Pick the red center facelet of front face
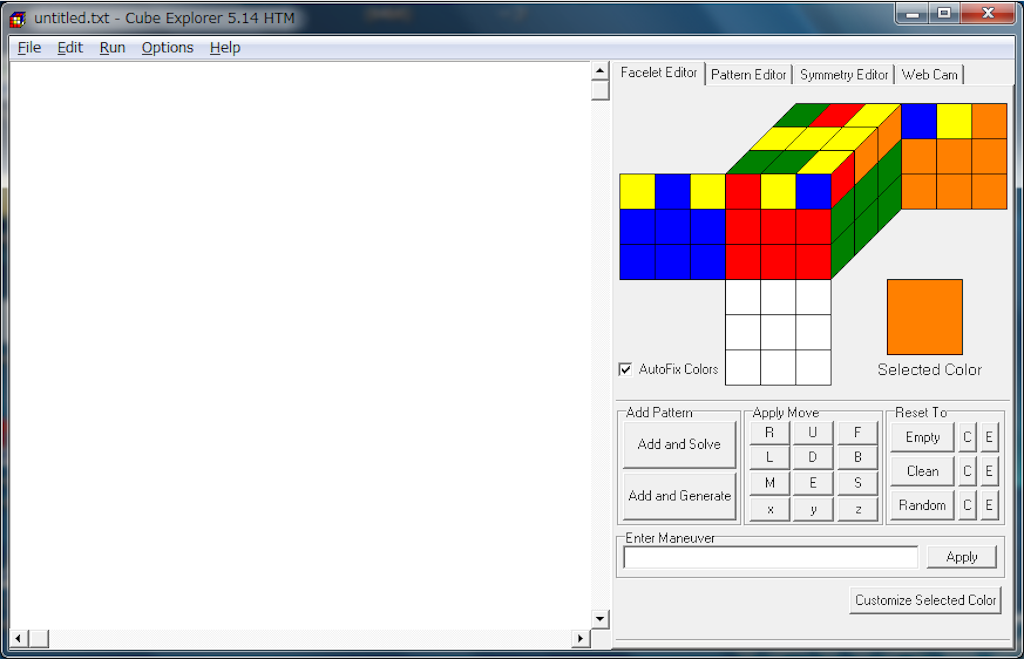The height and width of the screenshot is (659, 1024). click(778, 227)
